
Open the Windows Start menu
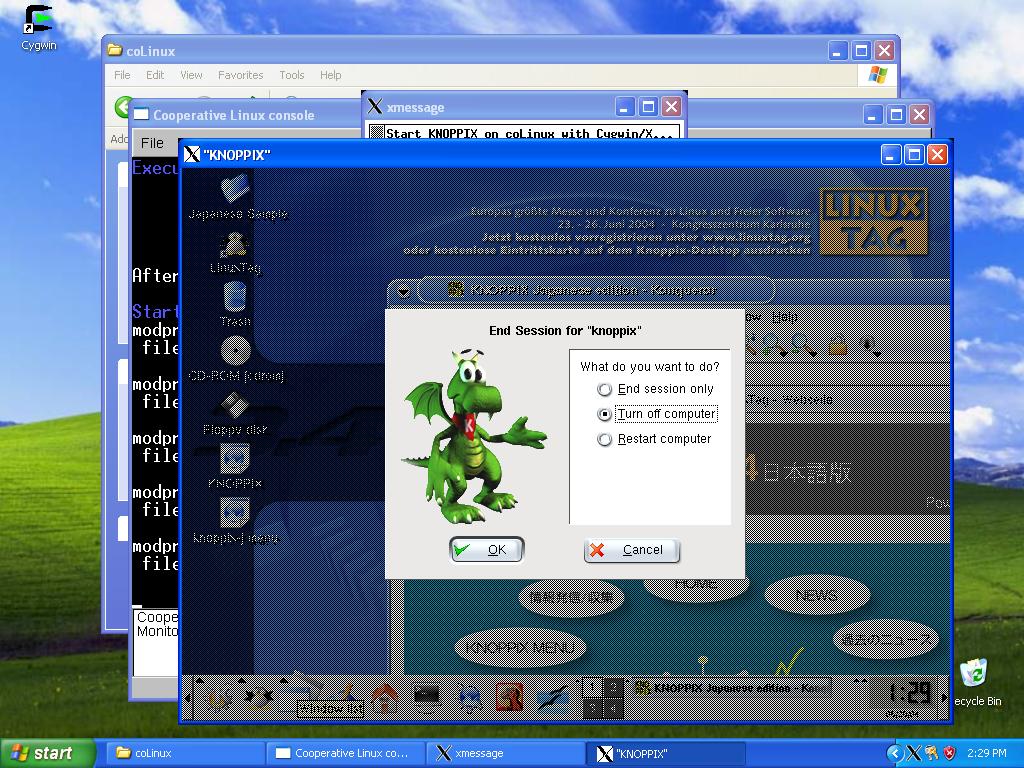tap(47, 753)
